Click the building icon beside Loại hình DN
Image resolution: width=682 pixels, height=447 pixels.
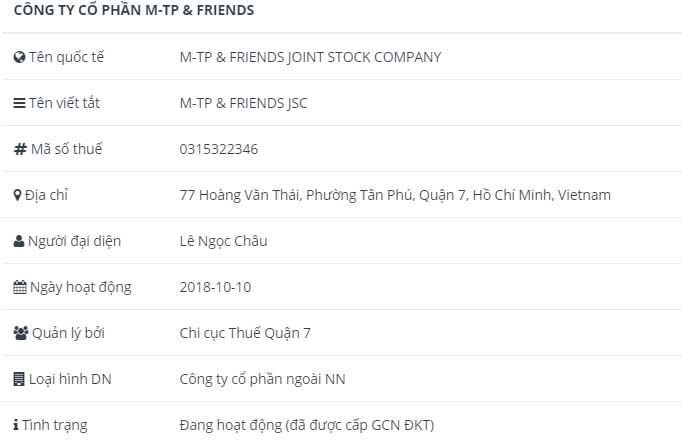coord(19,379)
